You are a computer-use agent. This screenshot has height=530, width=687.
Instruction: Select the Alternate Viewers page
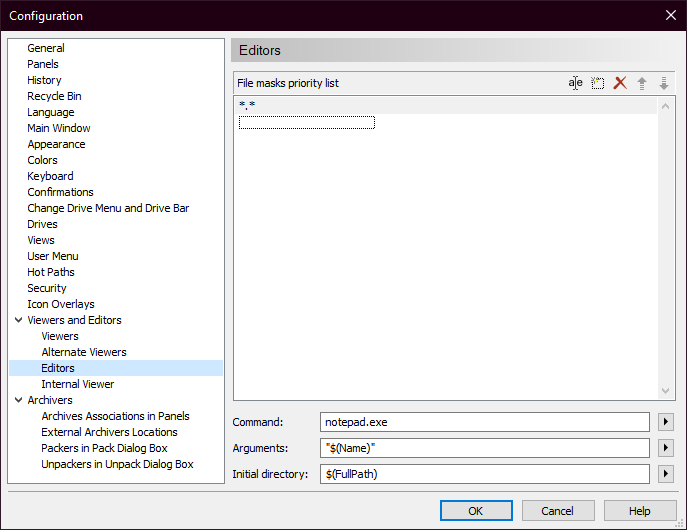pyautogui.click(x=84, y=352)
